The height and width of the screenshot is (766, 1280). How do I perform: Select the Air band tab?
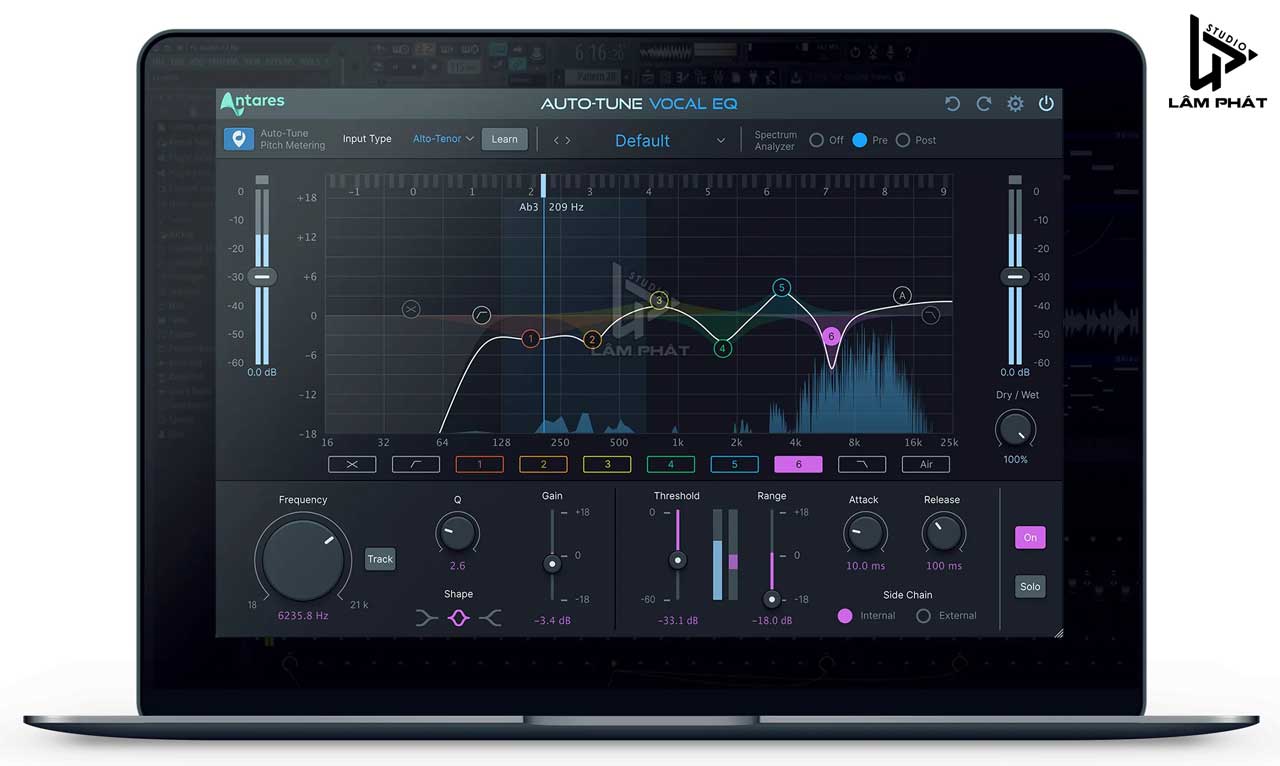click(926, 464)
